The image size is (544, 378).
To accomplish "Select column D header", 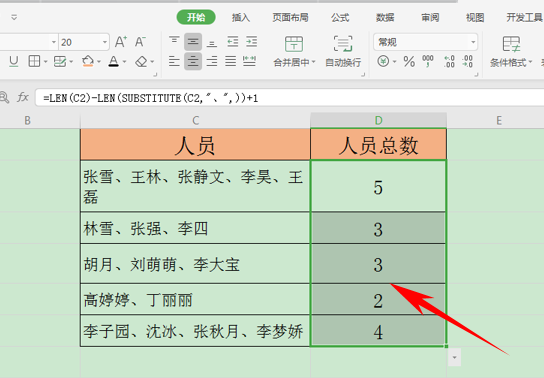I will point(378,121).
